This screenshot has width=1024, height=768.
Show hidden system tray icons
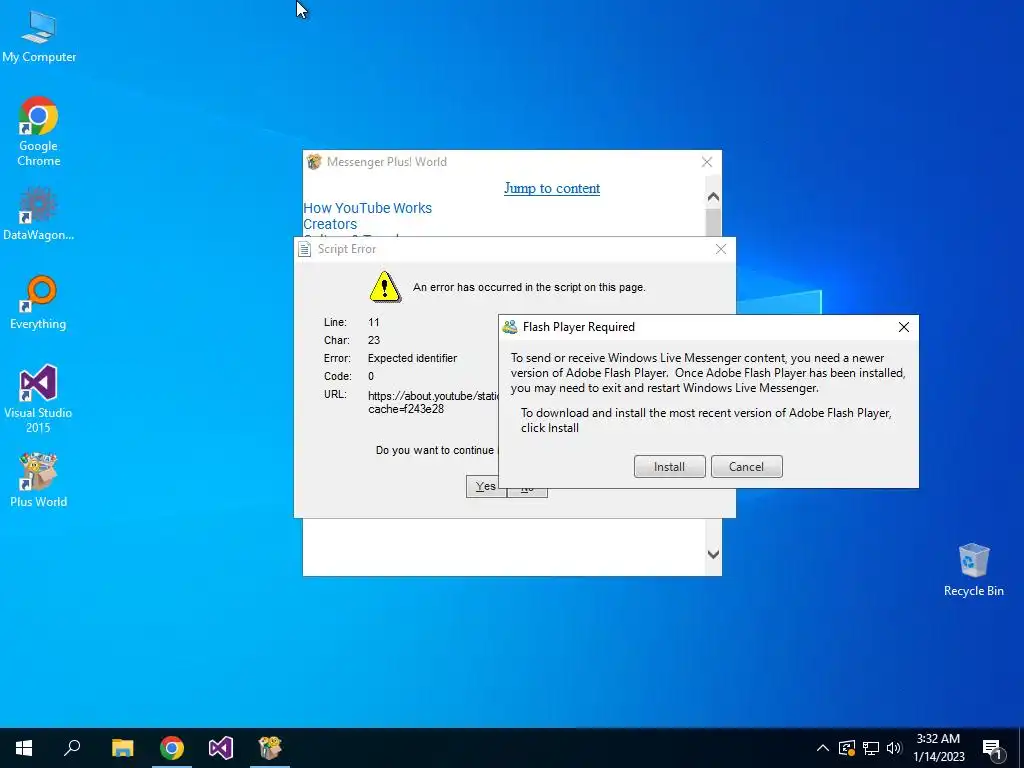[823, 748]
